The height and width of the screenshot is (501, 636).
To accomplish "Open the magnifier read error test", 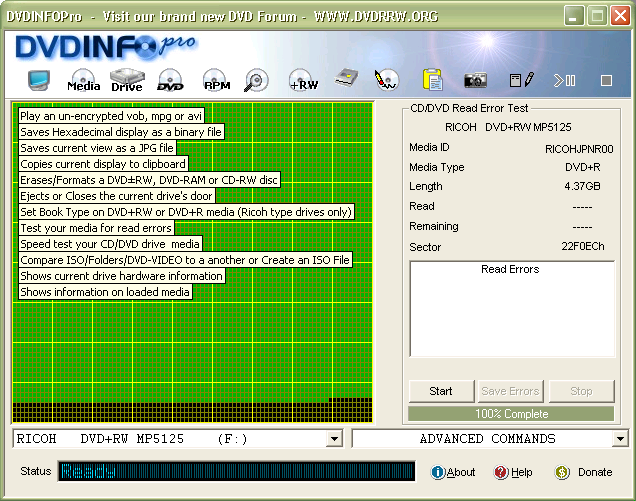I will [256, 80].
